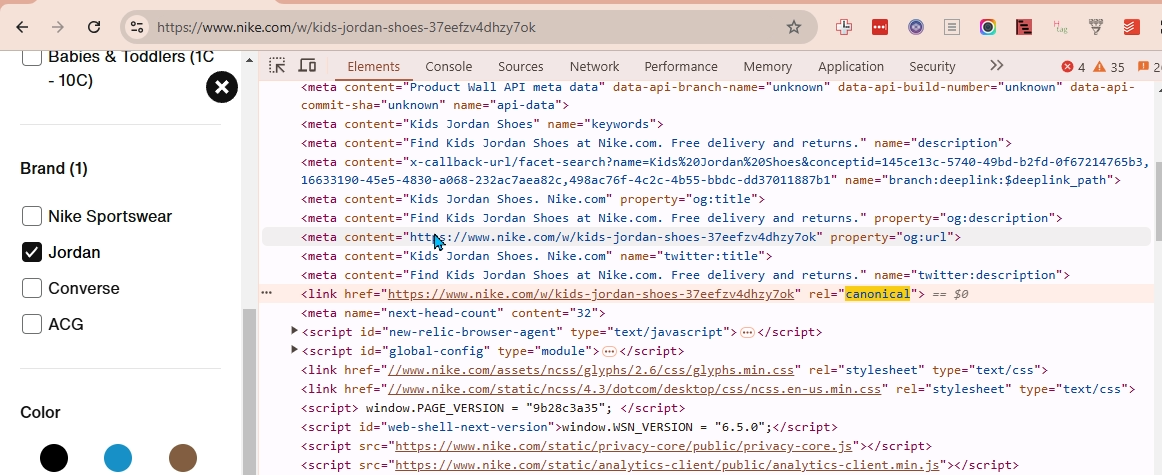
Task: Open the analytics-client.min.js script link
Action: click(x=667, y=465)
